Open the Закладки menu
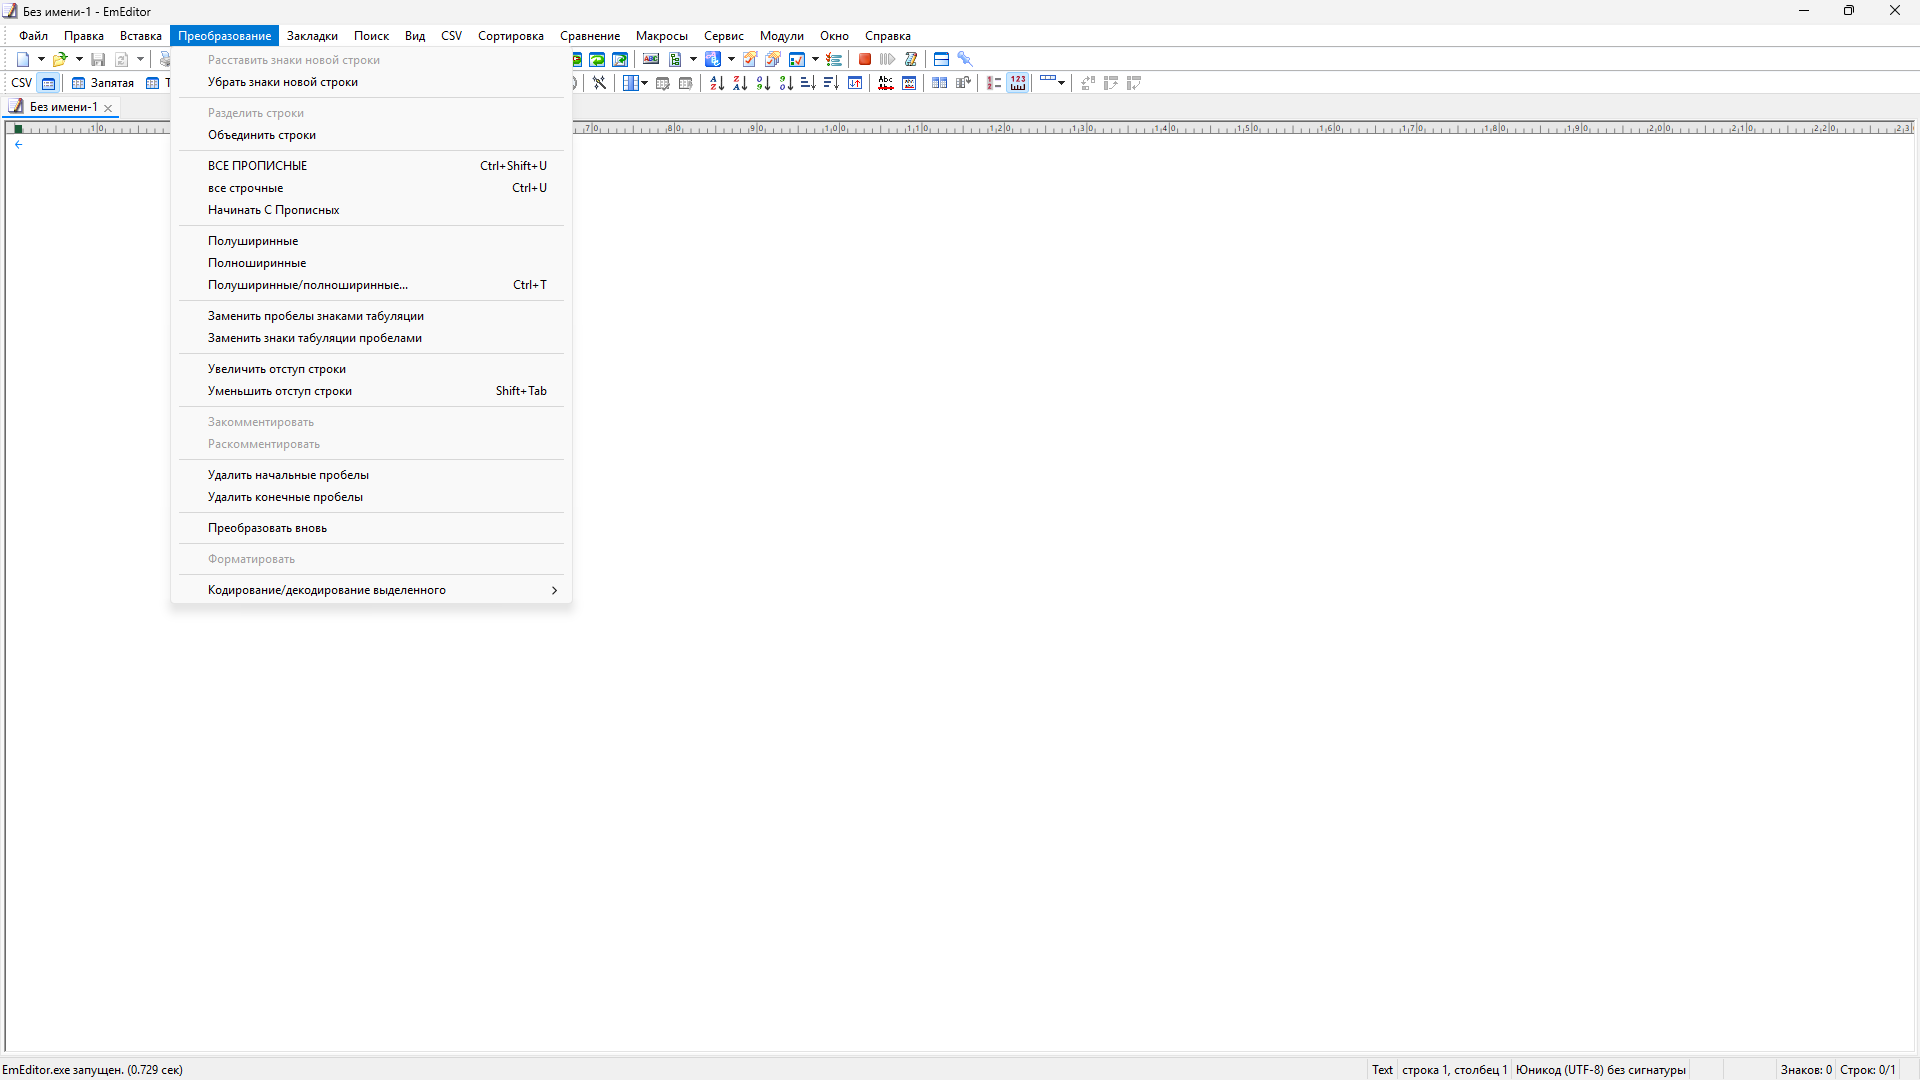Viewport: 1920px width, 1080px height. pos(312,36)
